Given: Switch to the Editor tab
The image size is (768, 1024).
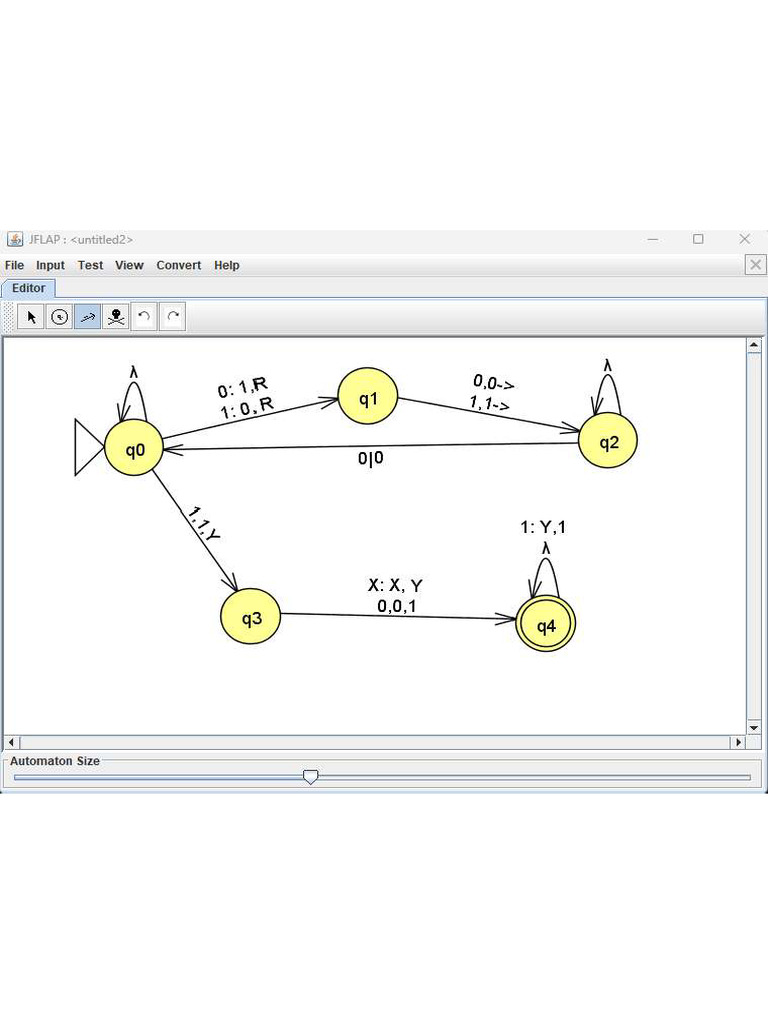Looking at the screenshot, I should coord(29,288).
